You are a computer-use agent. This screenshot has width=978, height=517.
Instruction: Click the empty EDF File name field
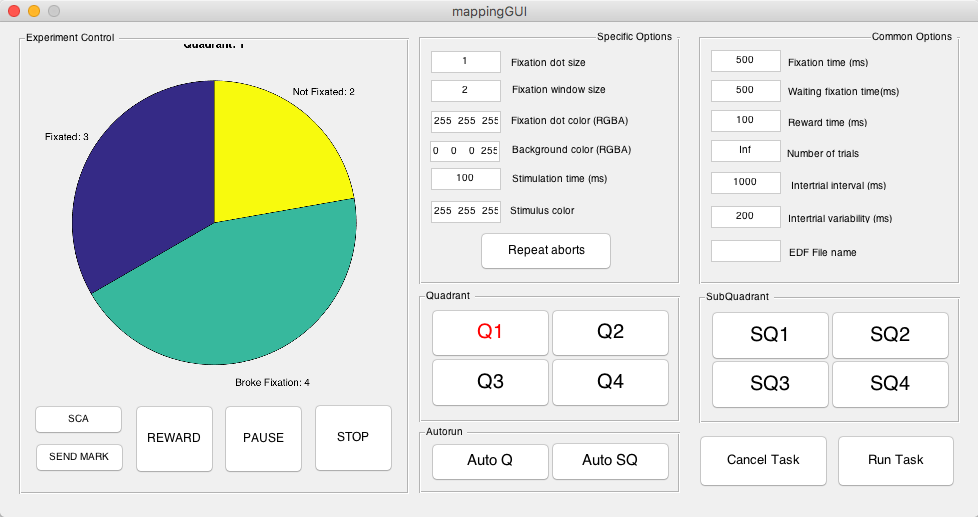click(x=745, y=251)
